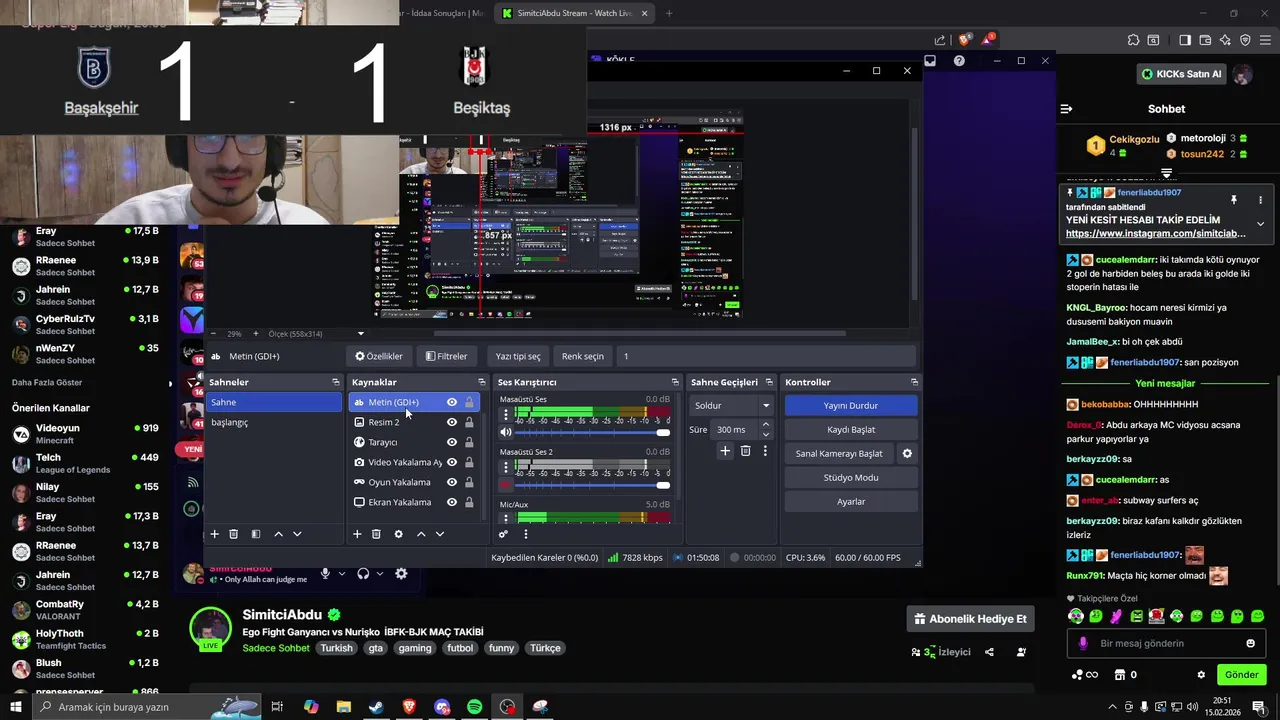Open Discord from the taskbar

(442, 707)
